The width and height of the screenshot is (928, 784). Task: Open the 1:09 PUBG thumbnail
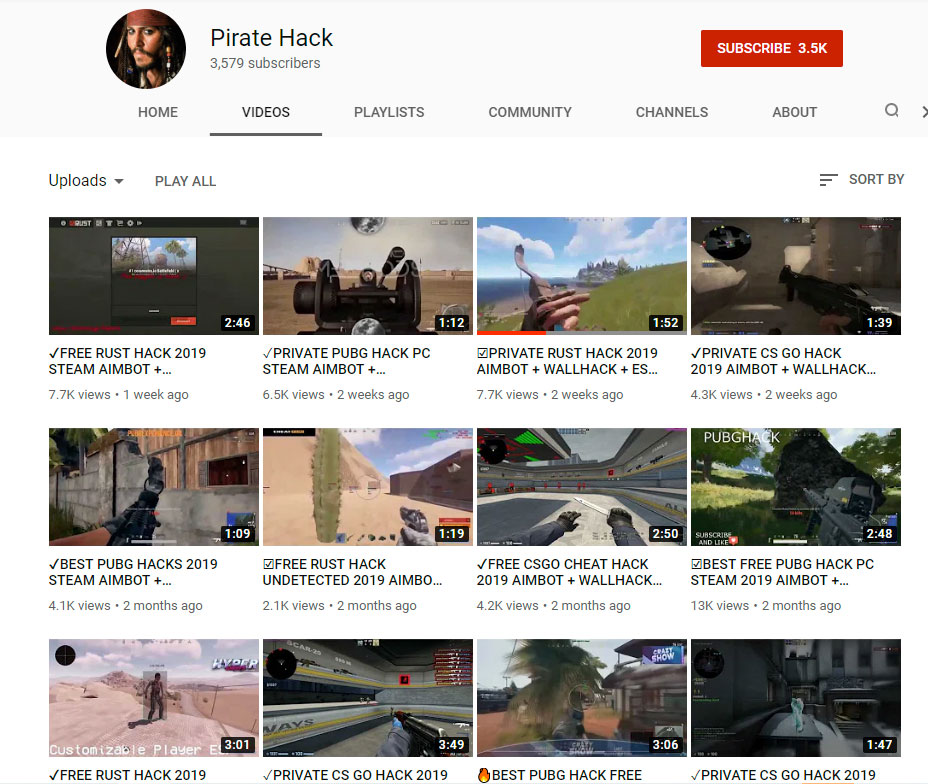(154, 487)
